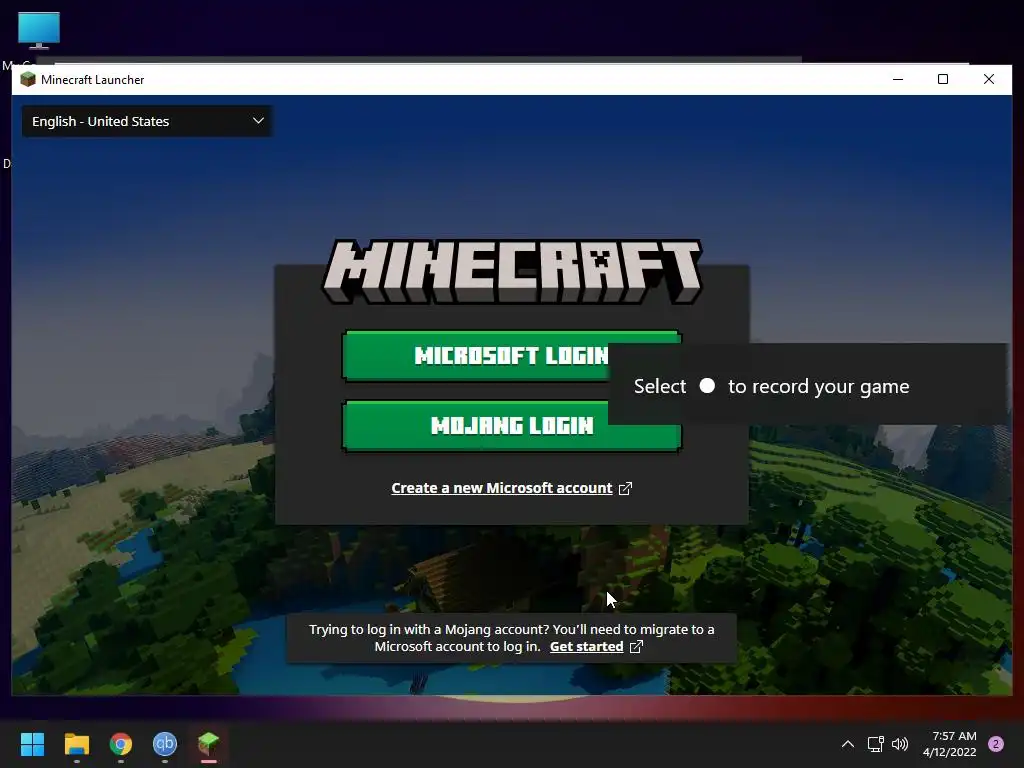
Task: Open the language dropdown English - United States
Action: [147, 121]
